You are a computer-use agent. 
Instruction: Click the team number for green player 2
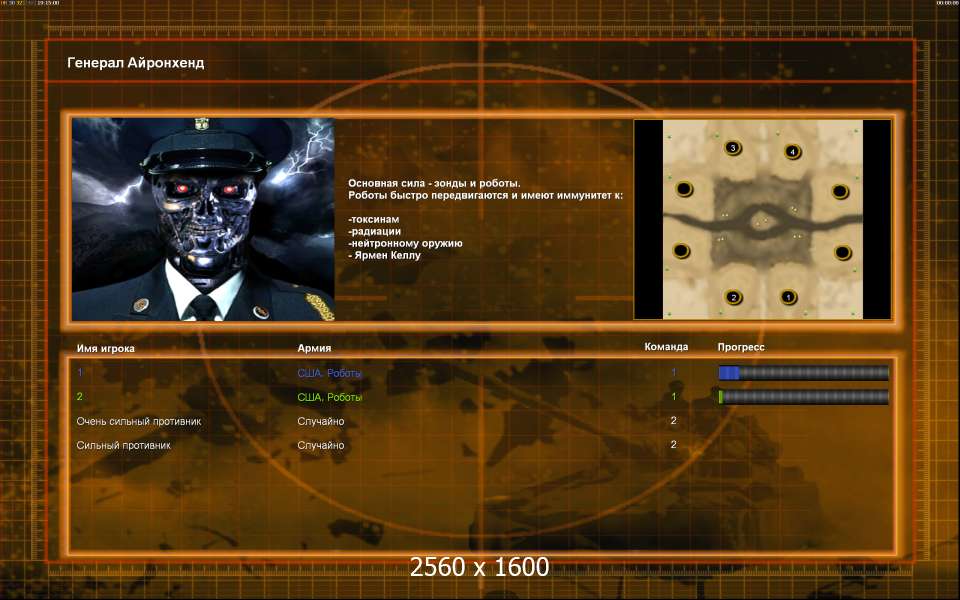click(673, 397)
